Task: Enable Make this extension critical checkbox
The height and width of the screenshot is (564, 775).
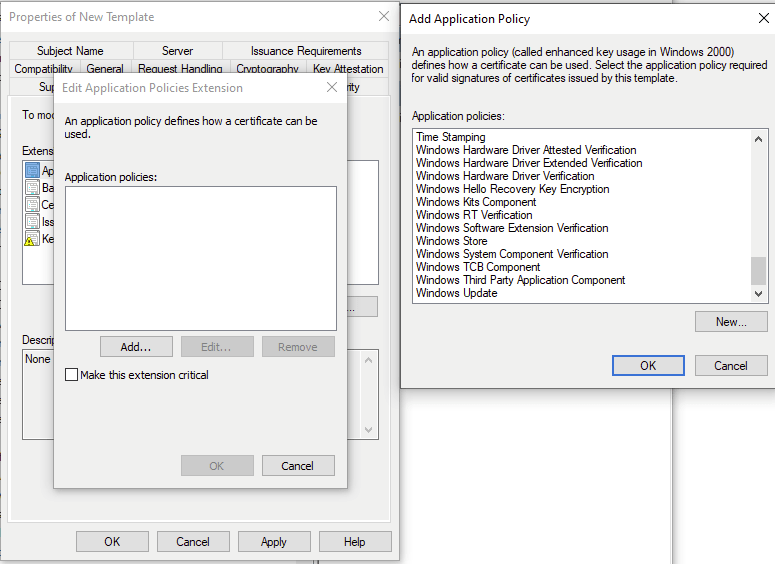Action: (x=71, y=375)
